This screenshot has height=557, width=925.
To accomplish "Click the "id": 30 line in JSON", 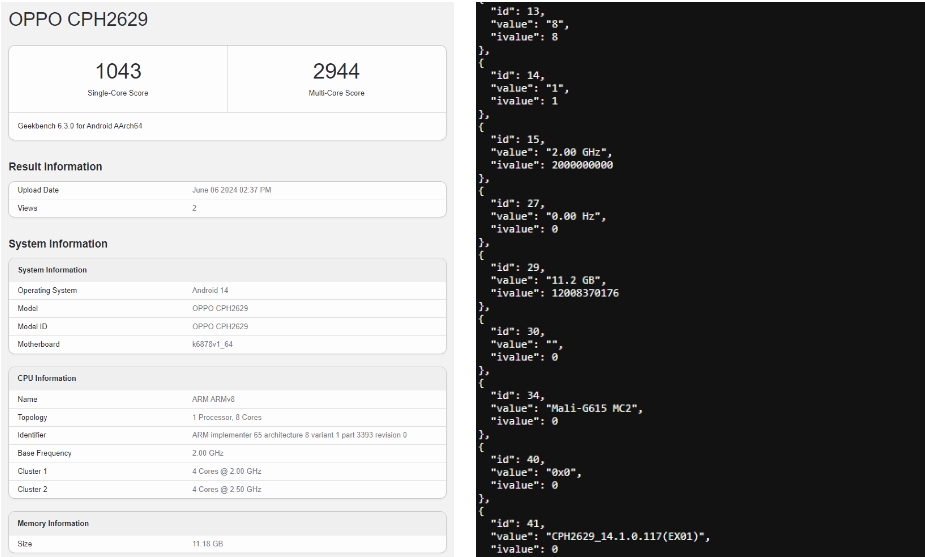I will (517, 332).
